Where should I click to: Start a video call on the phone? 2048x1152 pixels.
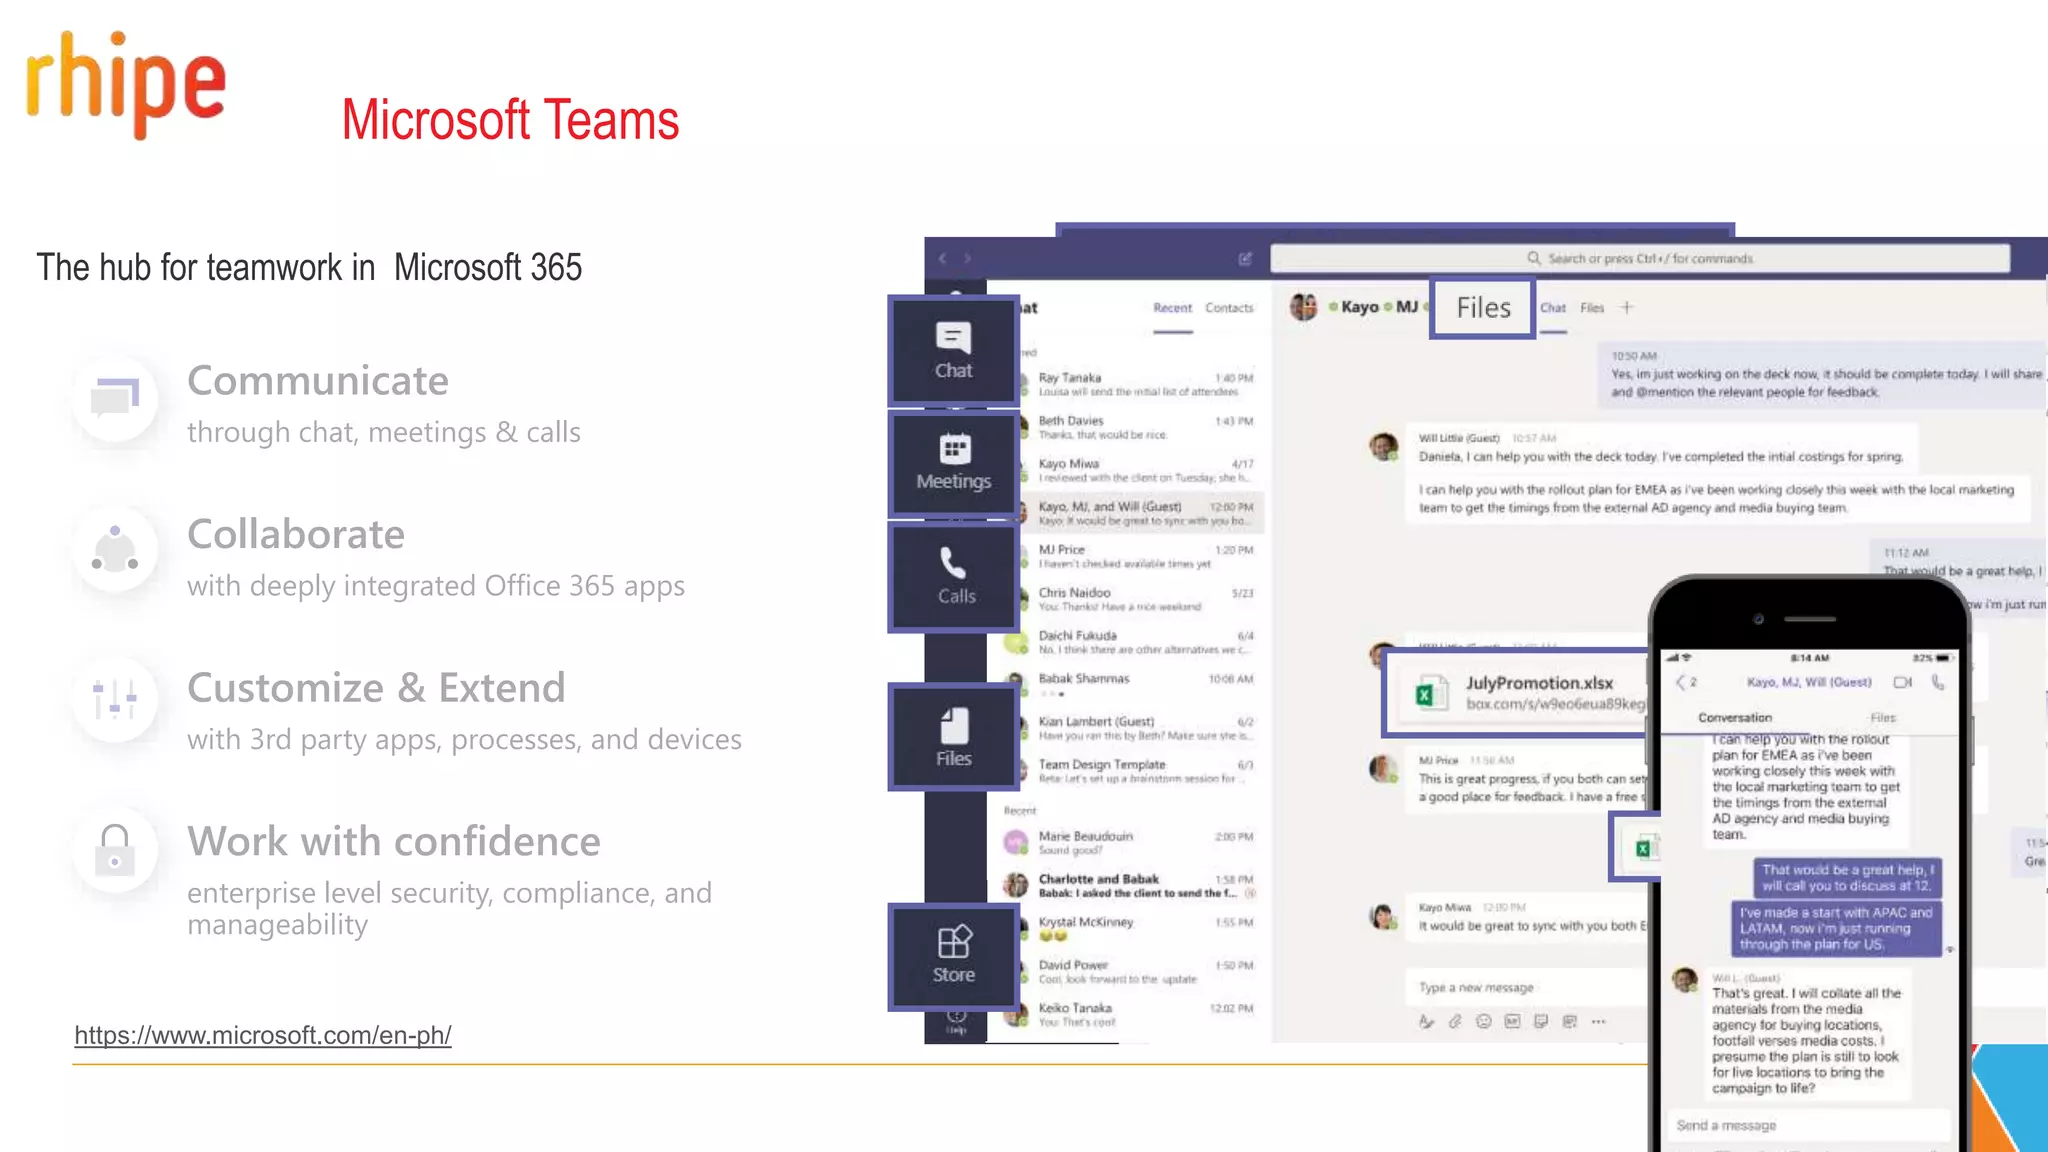[x=1902, y=682]
